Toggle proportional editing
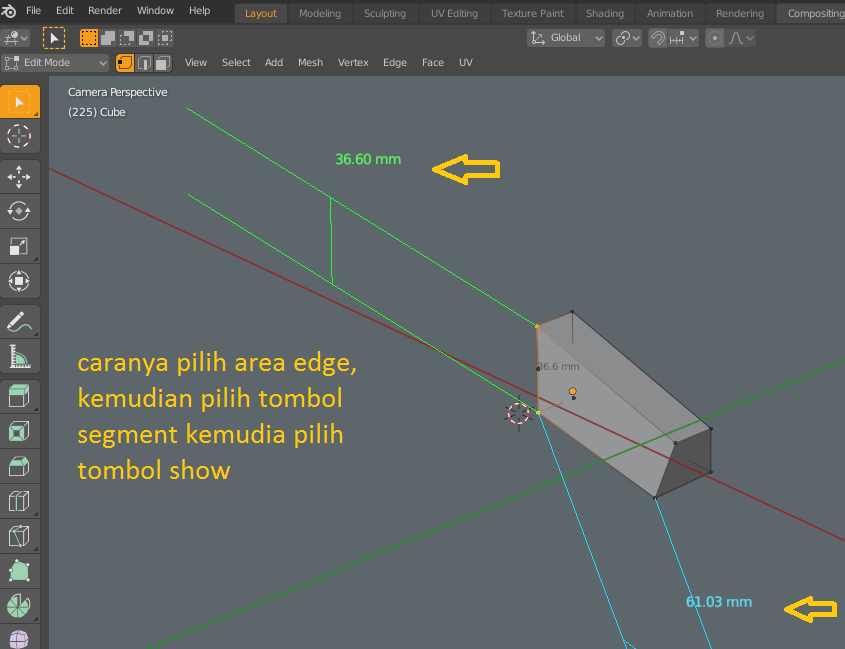 (x=715, y=38)
